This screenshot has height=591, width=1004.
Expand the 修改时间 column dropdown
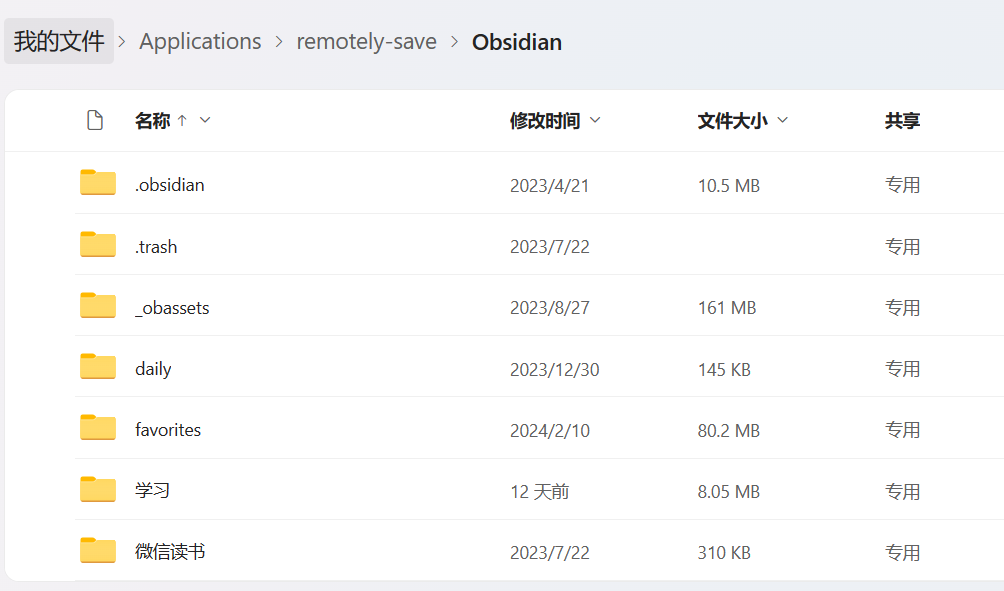(x=595, y=120)
